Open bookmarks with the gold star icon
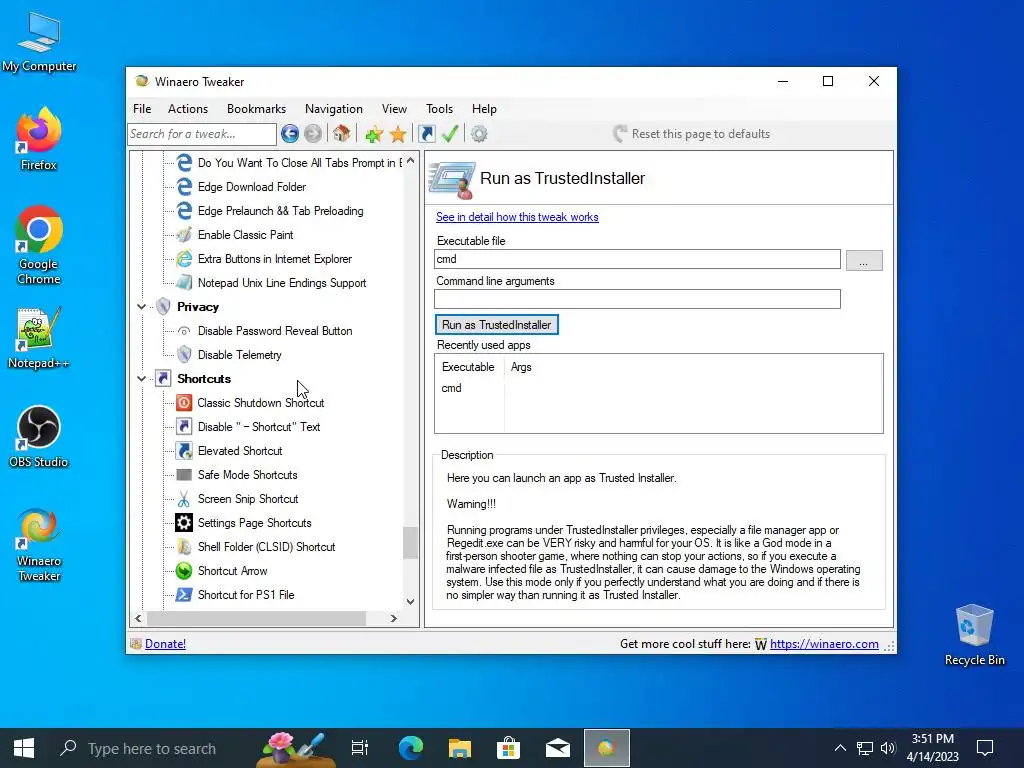The width and height of the screenshot is (1024, 768). 398,135
